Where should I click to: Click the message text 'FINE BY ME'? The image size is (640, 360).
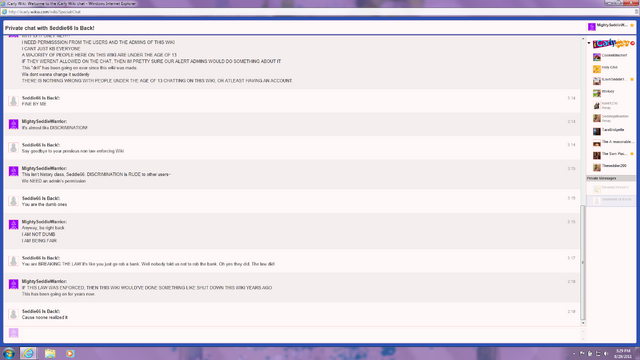[x=34, y=104]
